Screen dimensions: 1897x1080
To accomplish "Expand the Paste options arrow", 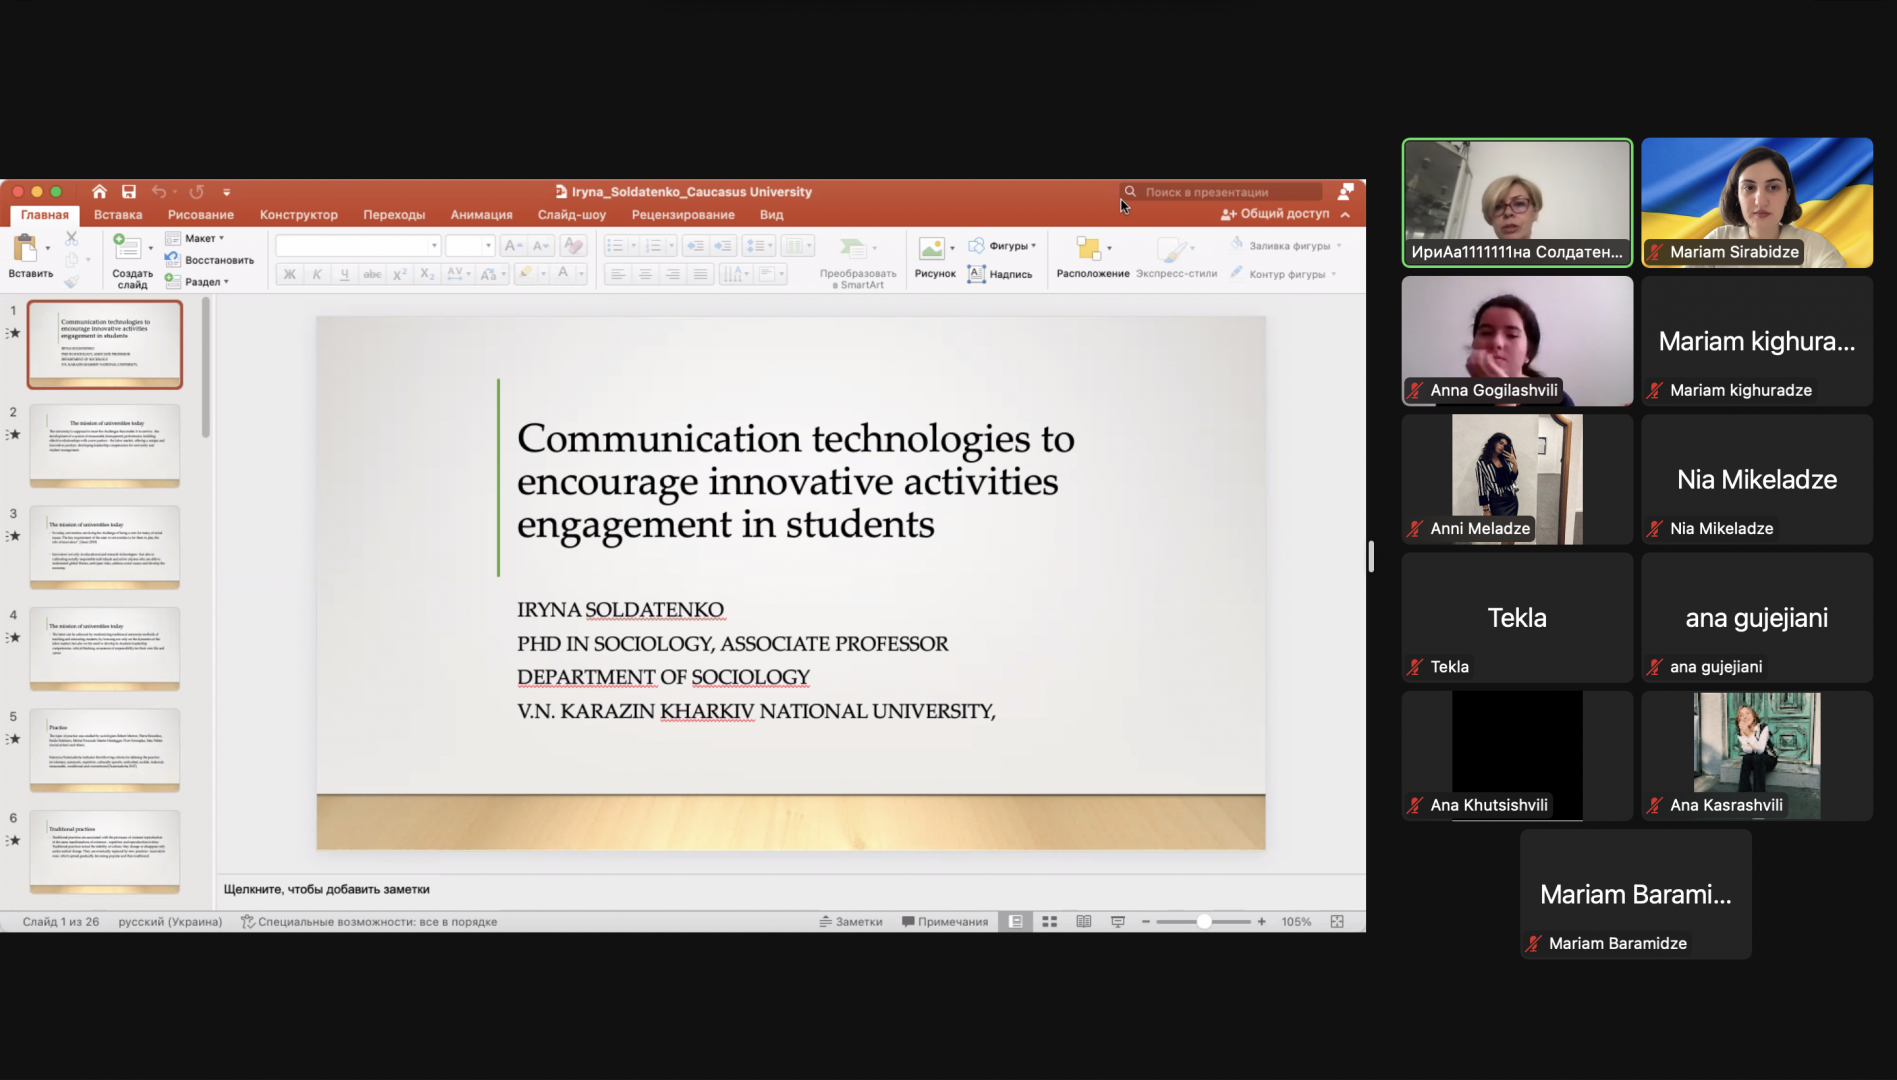I will click(x=48, y=247).
